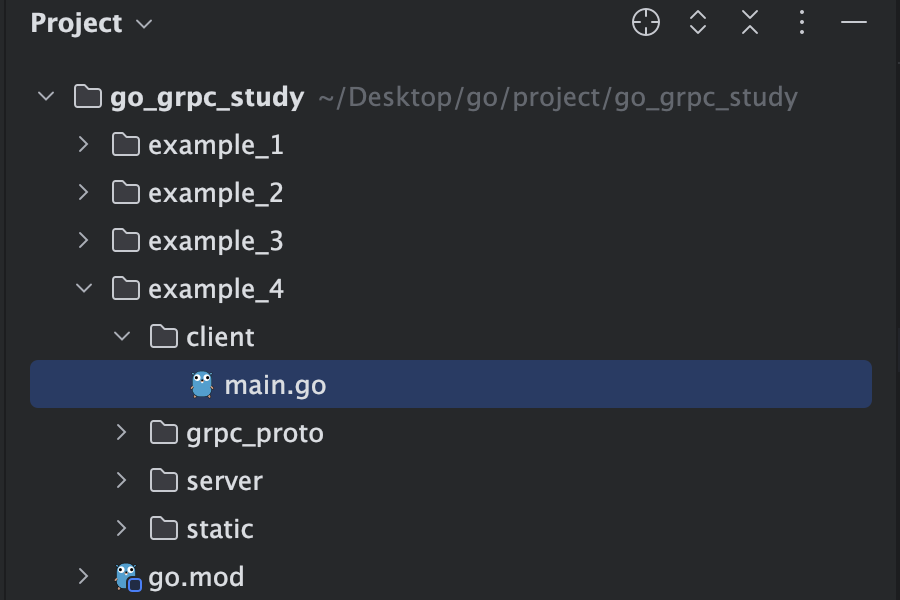The width and height of the screenshot is (900, 600).
Task: Click the go.mod module file icon
Action: pyautogui.click(x=128, y=577)
